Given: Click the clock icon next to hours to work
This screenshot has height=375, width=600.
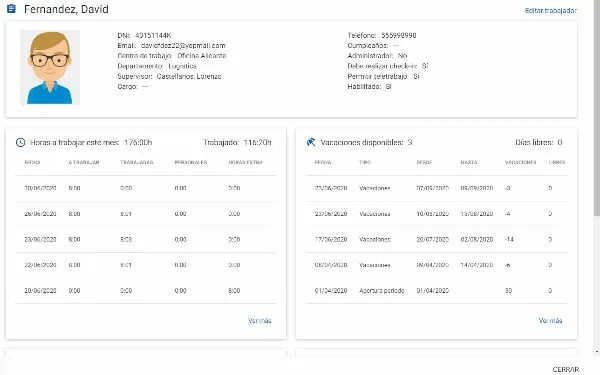Looking at the screenshot, I should [x=20, y=142].
